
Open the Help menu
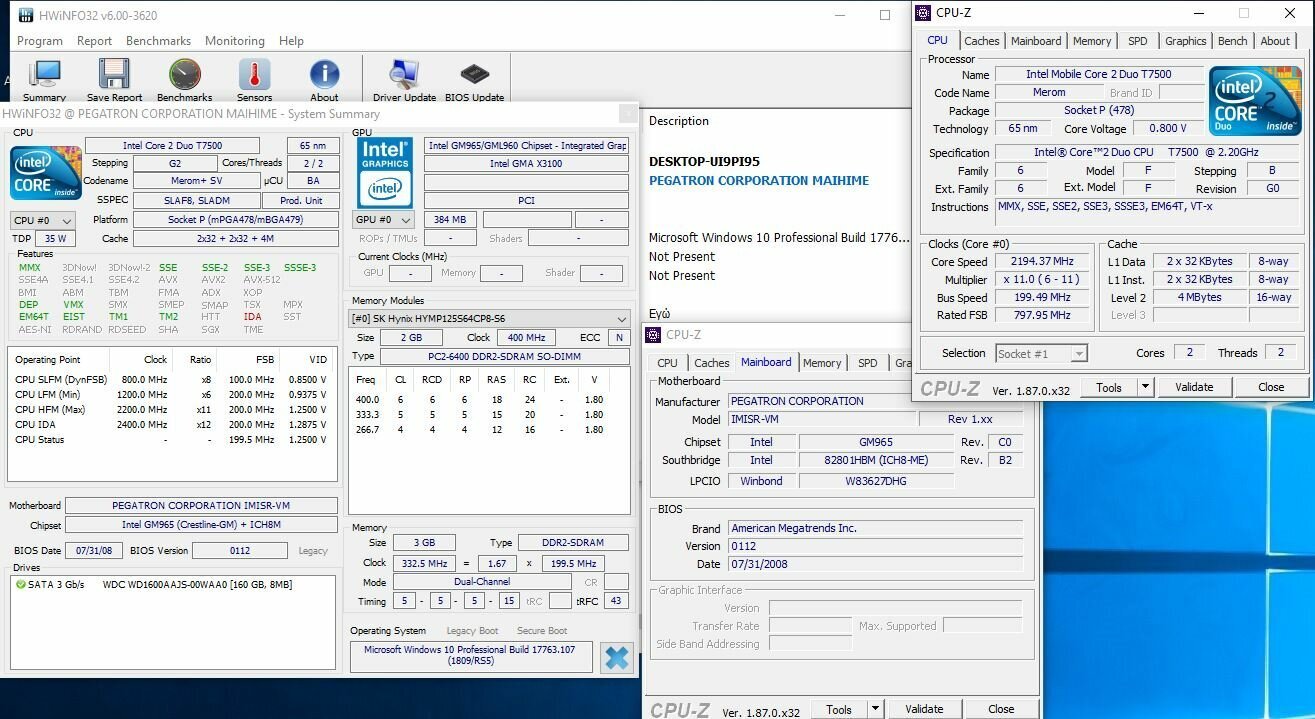pos(291,41)
